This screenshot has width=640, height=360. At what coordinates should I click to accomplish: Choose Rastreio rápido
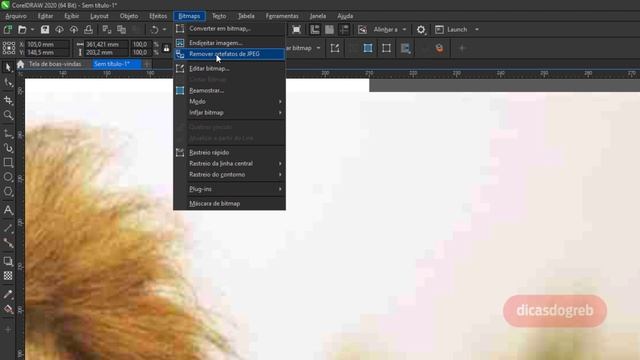(x=229, y=152)
